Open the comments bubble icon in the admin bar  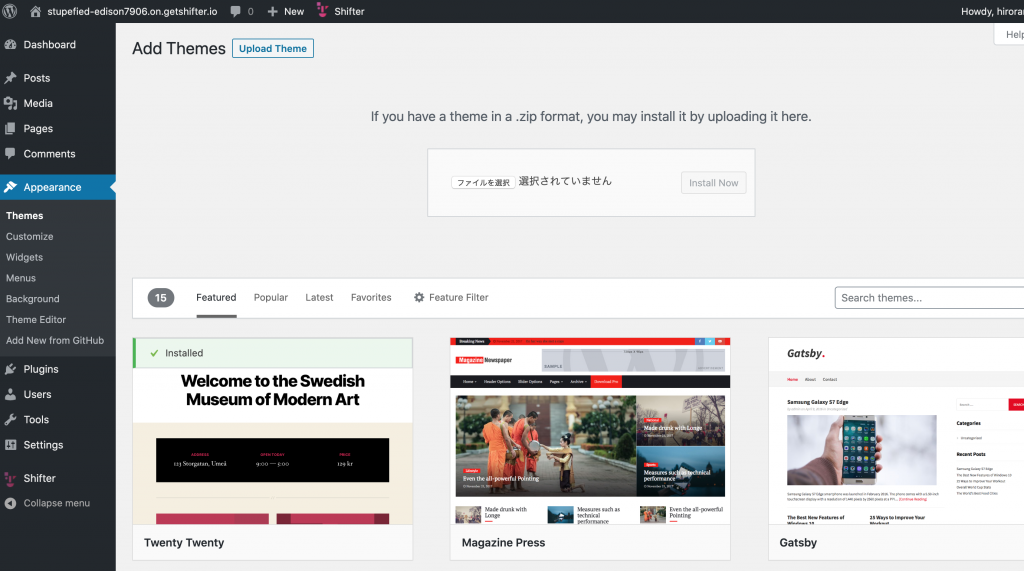pos(235,11)
